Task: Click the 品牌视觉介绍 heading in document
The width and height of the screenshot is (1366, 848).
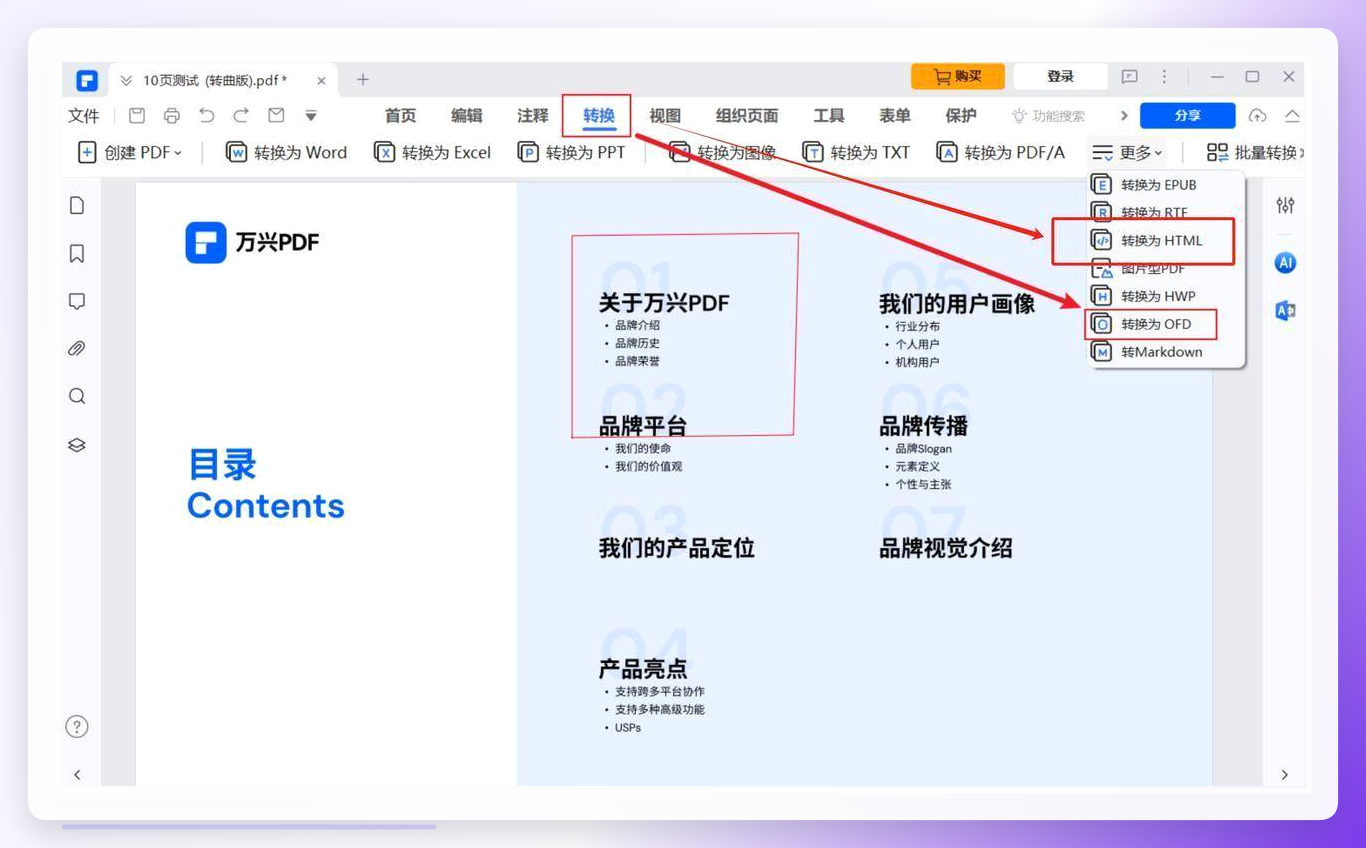Action: 946,548
